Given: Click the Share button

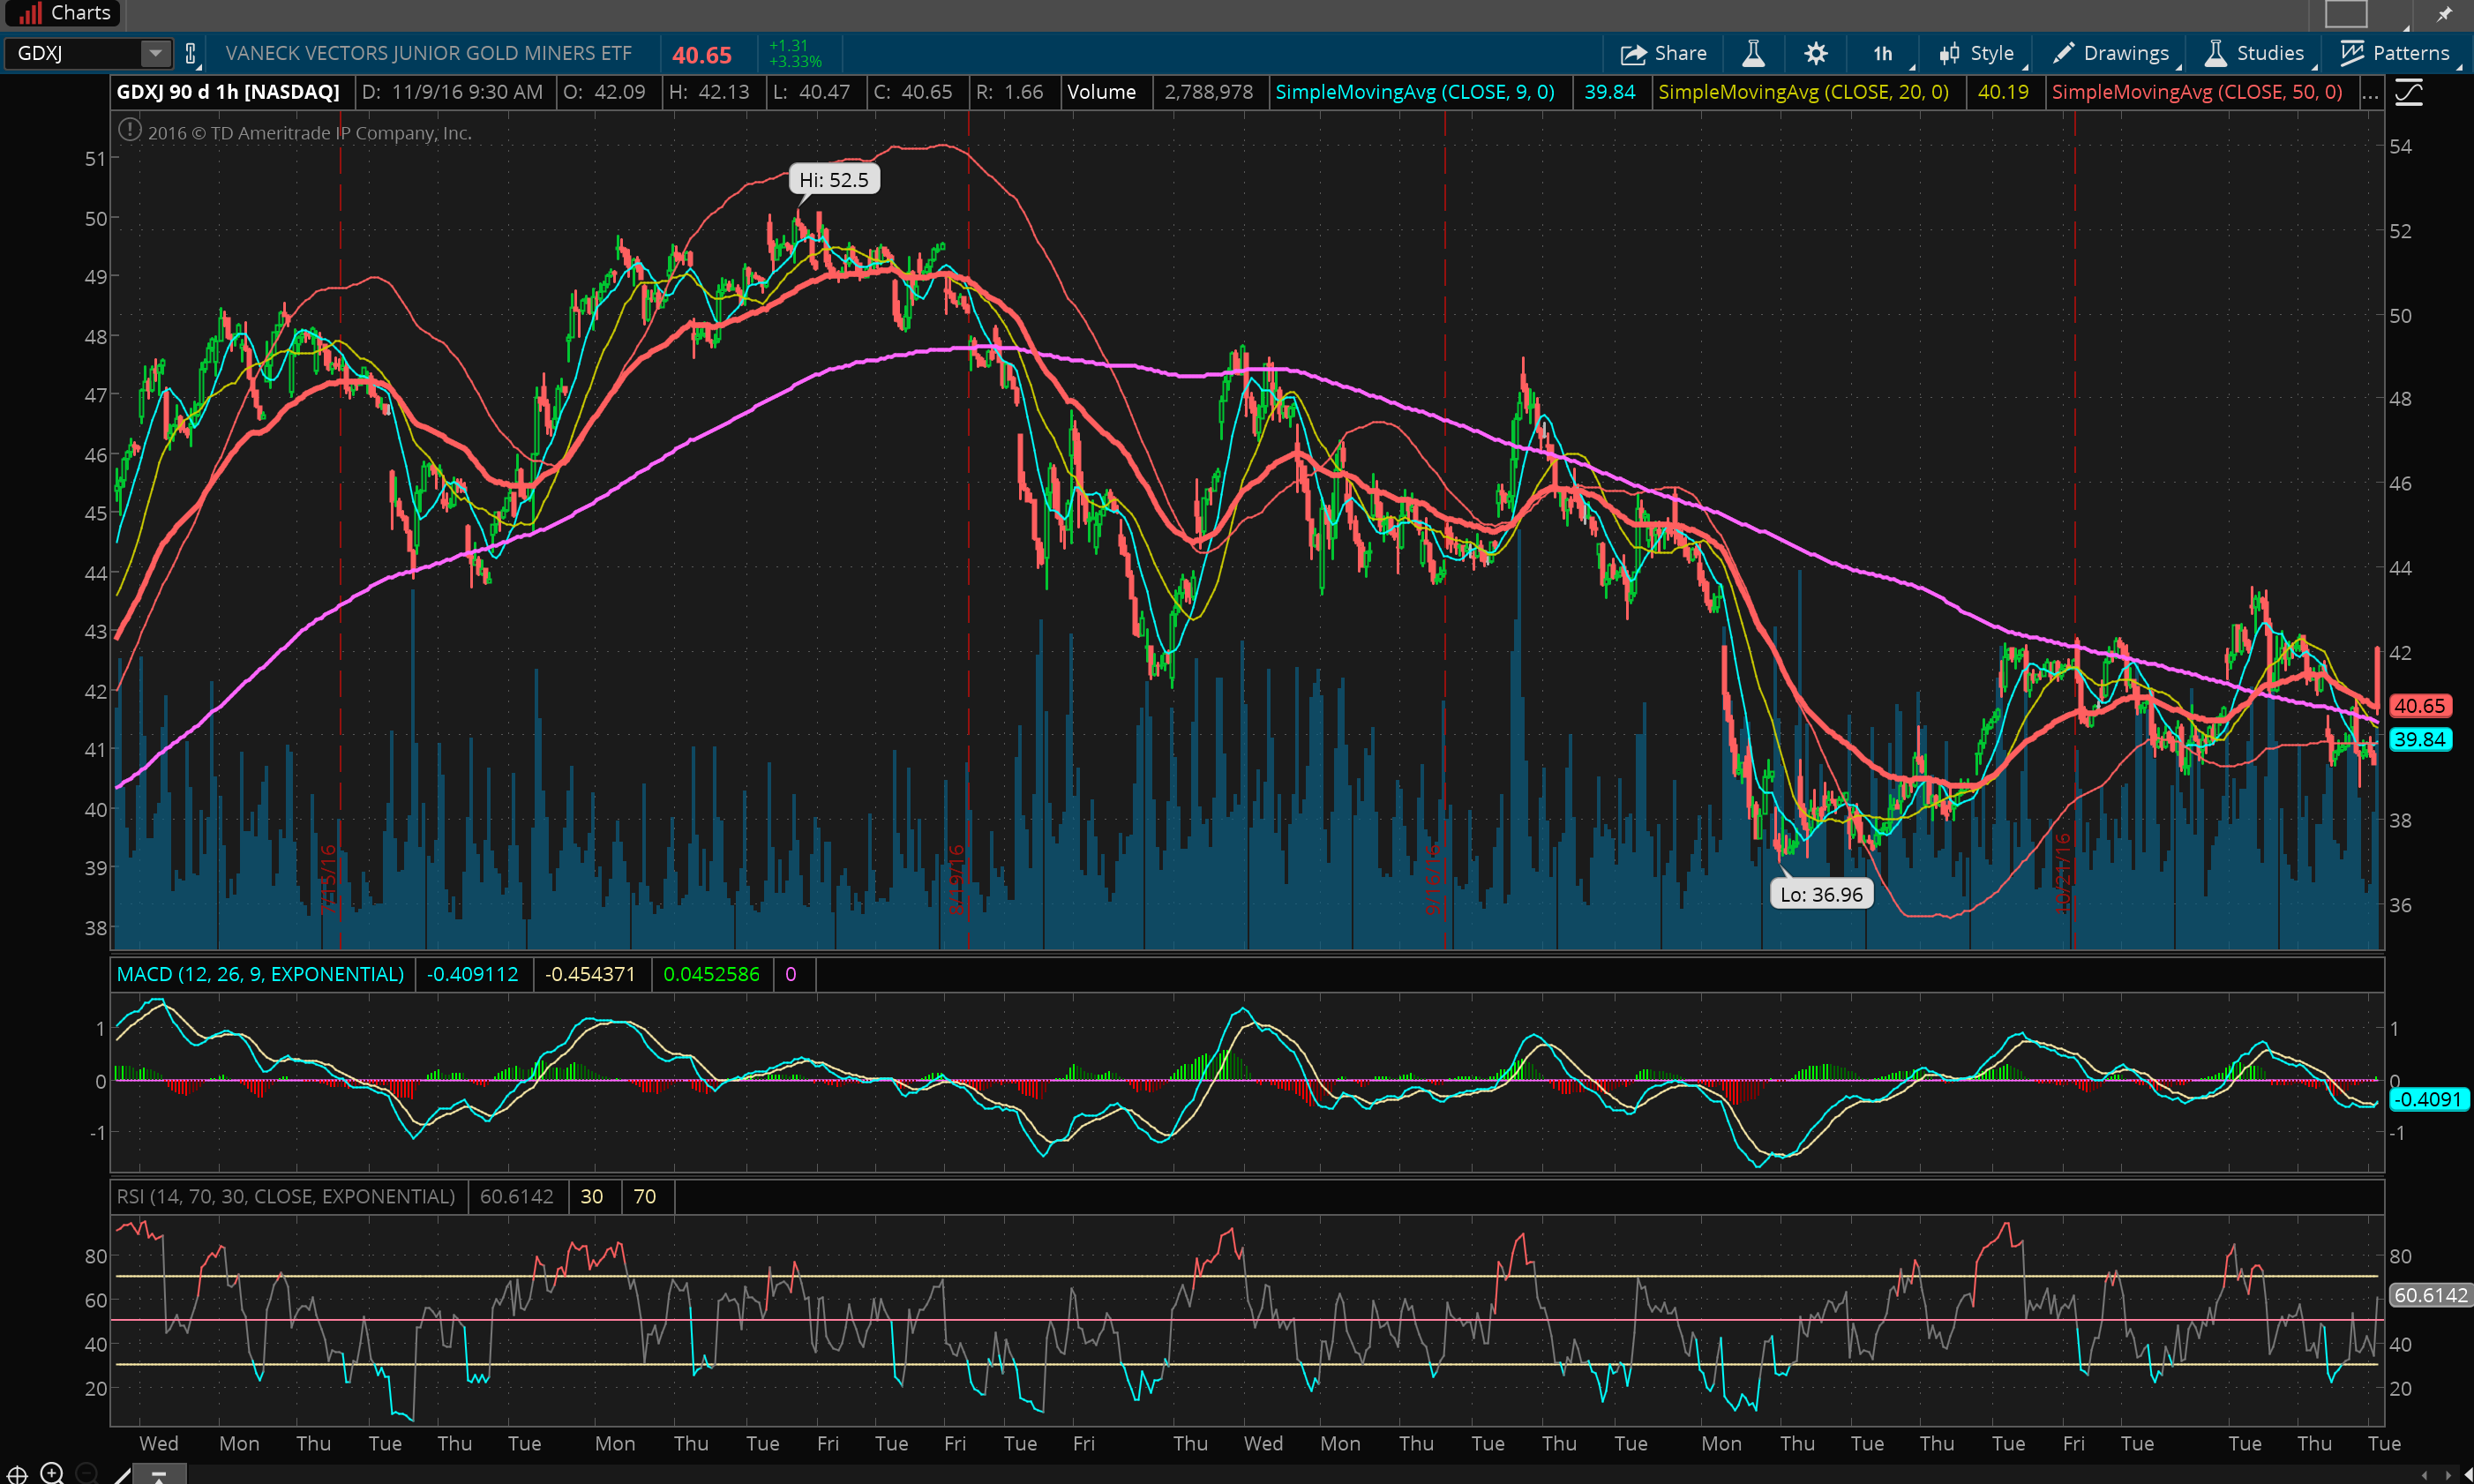Looking at the screenshot, I should click(x=1664, y=53).
